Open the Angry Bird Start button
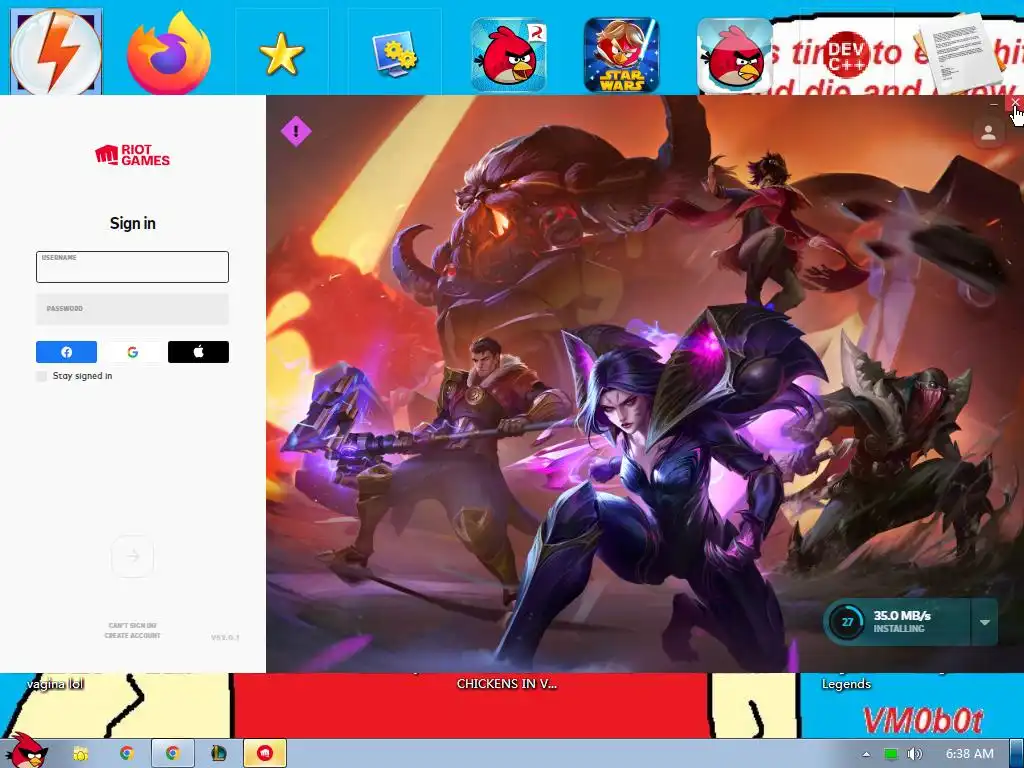1024x768 pixels. [27, 751]
